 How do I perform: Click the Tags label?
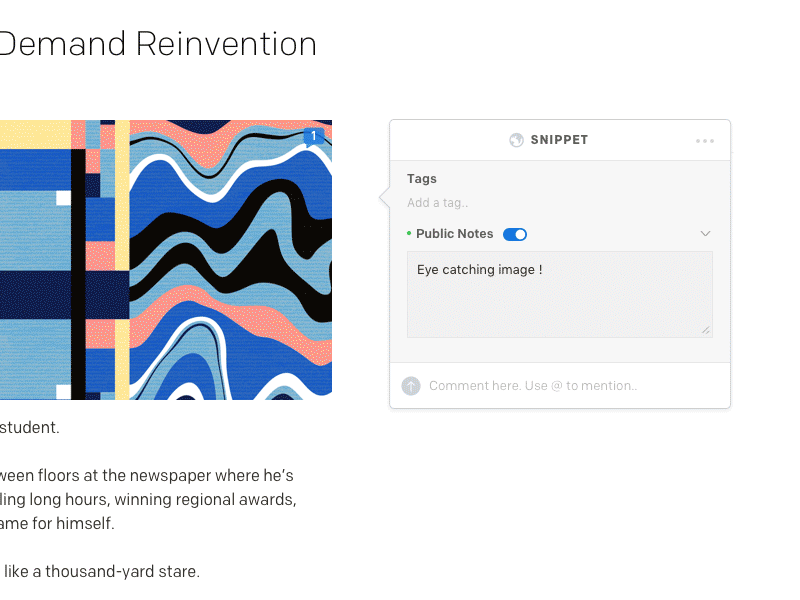pos(421,178)
